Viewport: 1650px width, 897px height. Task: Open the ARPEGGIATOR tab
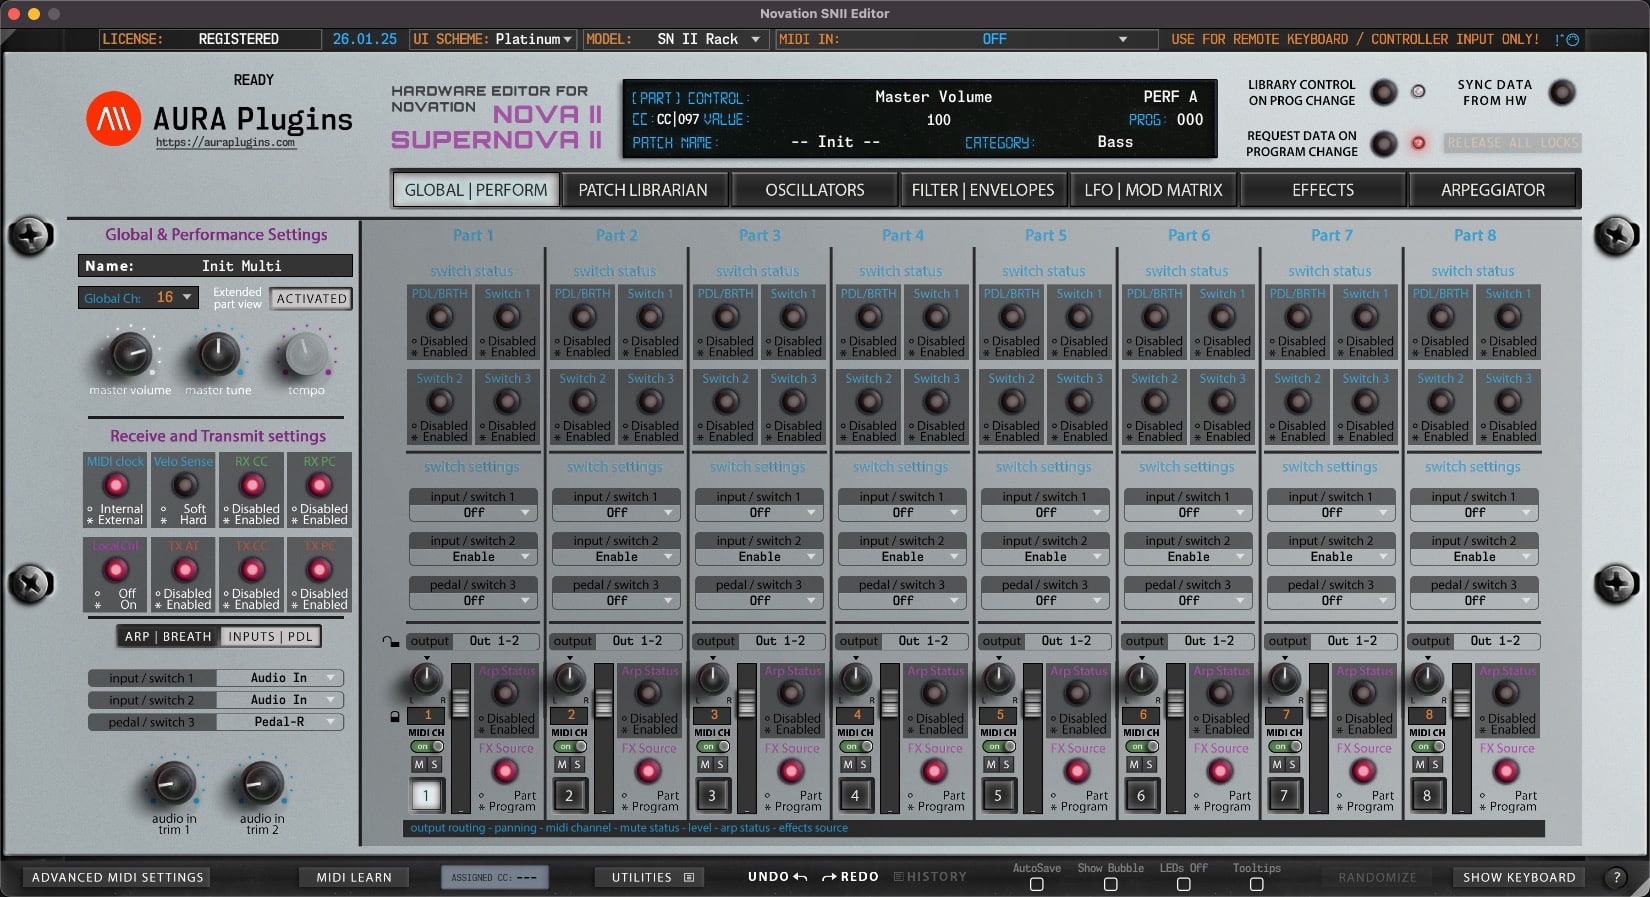[x=1492, y=190]
